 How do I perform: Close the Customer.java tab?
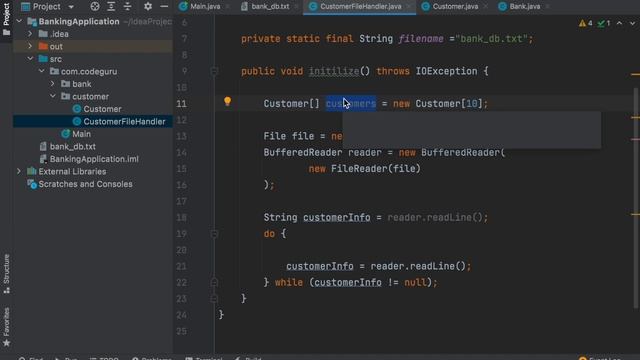pyautogui.click(x=485, y=7)
